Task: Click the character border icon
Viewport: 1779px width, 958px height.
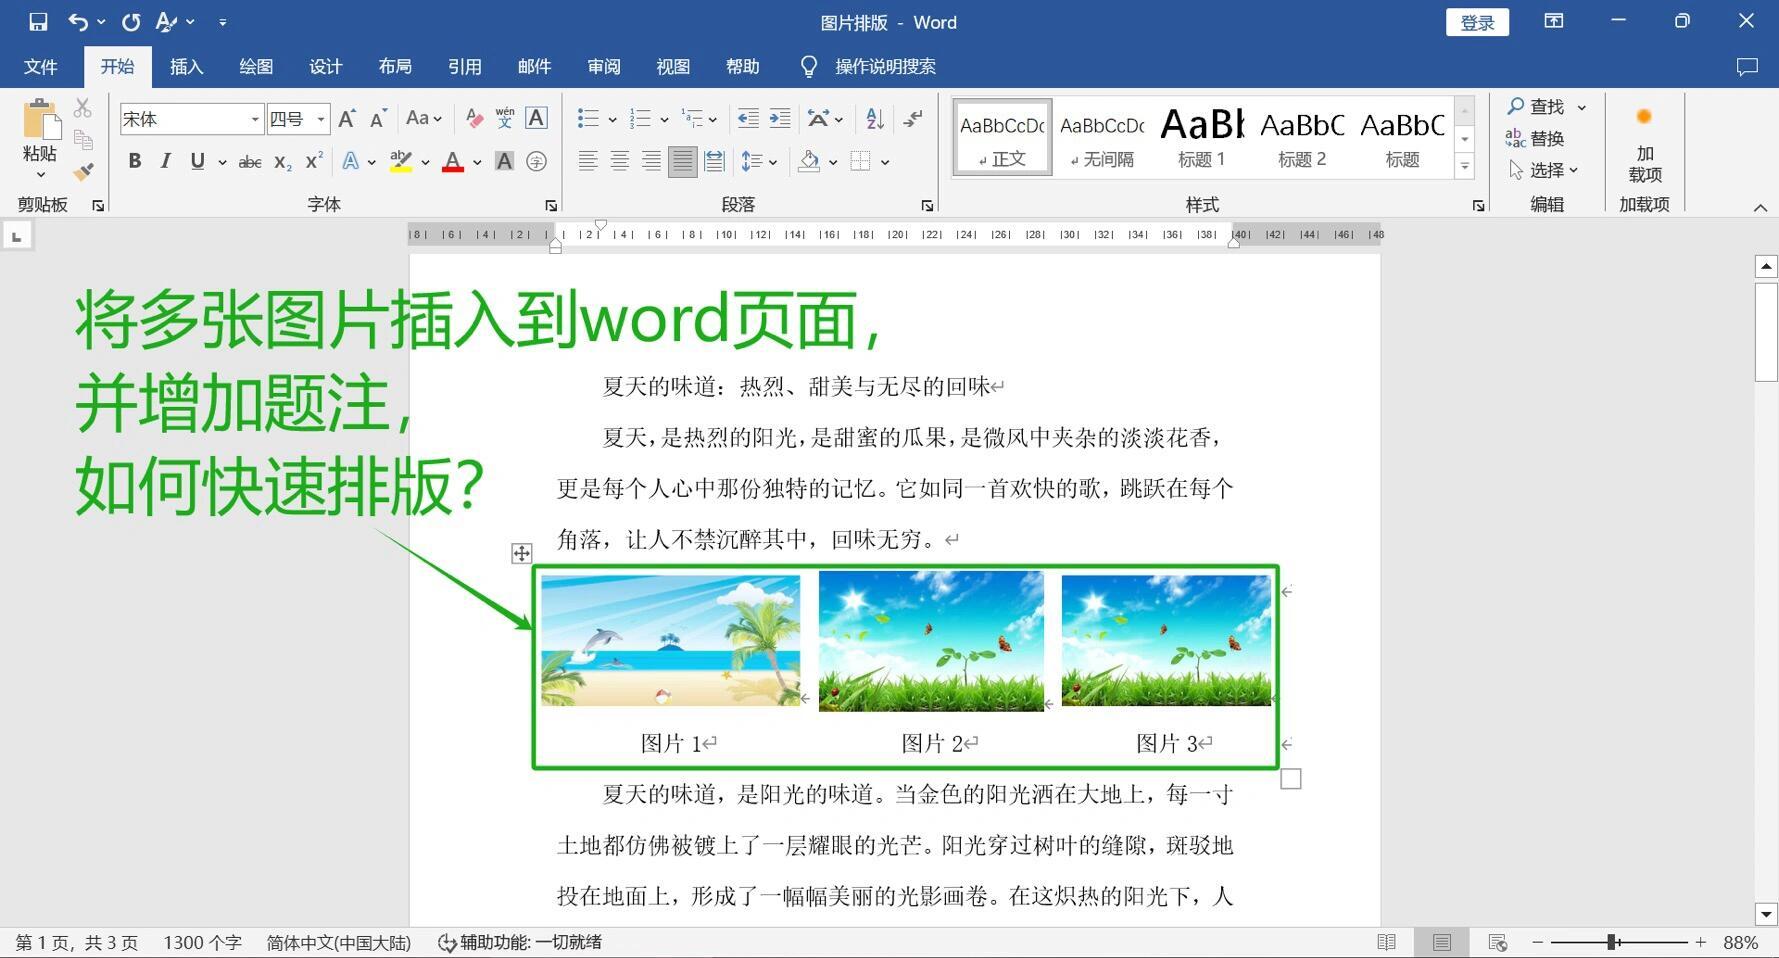Action: [536, 118]
